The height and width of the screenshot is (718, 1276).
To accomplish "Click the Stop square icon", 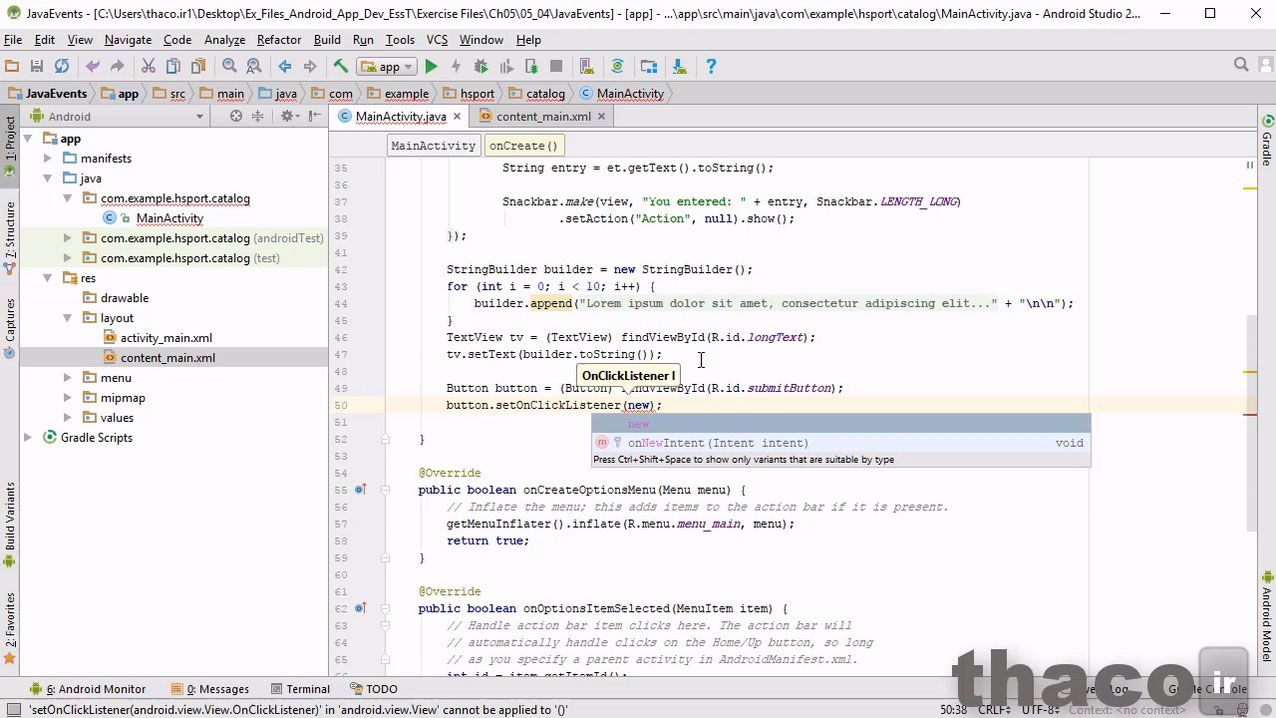I will [x=556, y=66].
